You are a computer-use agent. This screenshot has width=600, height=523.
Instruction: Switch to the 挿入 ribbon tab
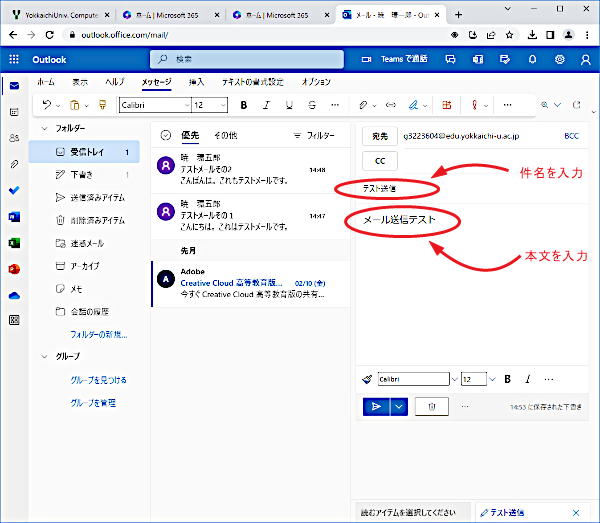point(196,82)
